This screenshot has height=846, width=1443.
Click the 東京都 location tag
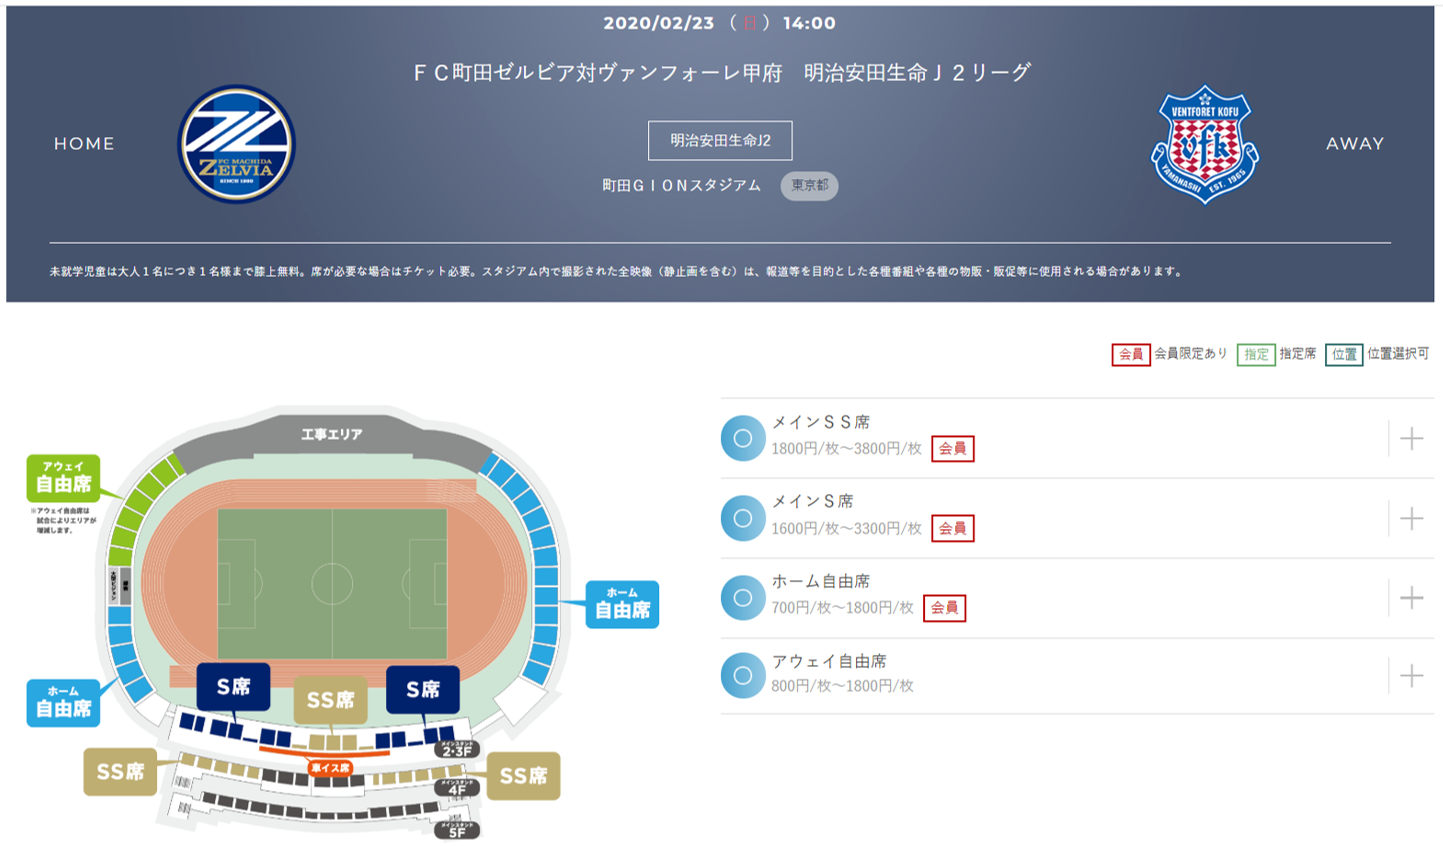809,185
